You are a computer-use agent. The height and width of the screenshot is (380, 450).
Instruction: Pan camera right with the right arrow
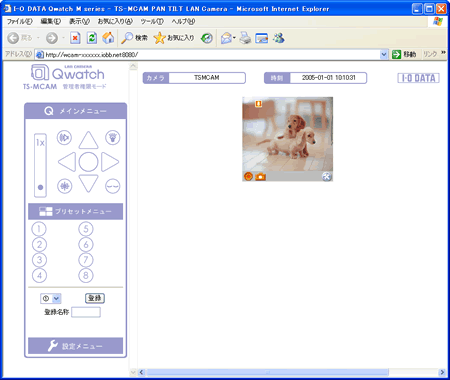pos(110,162)
